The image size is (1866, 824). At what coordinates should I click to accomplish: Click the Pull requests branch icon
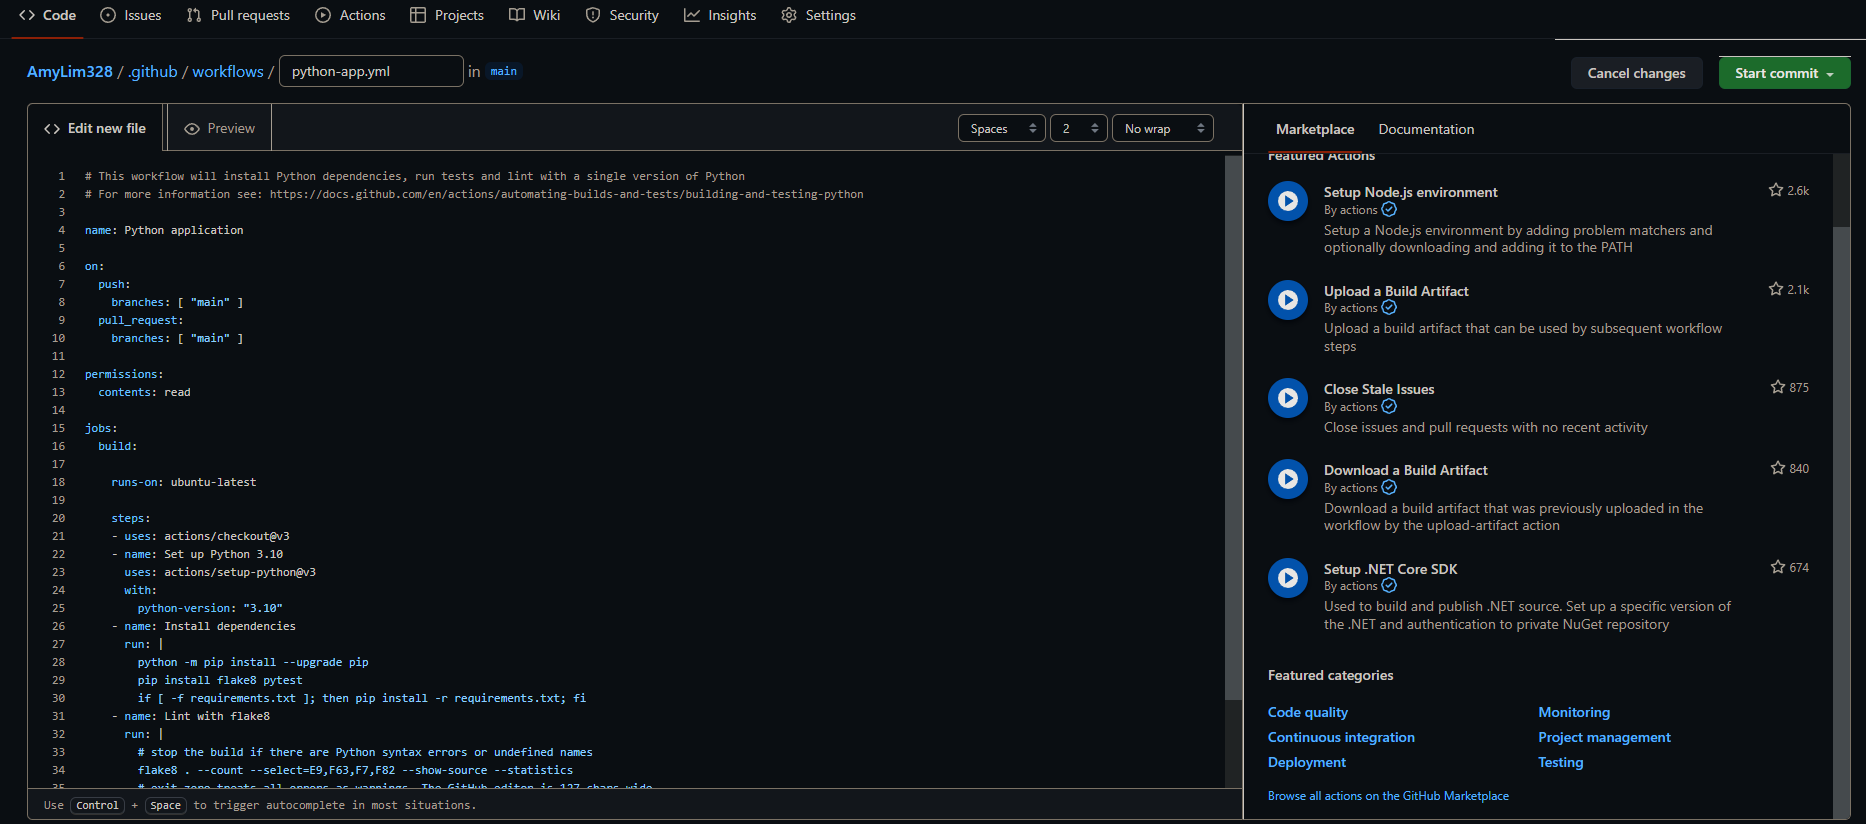pos(194,15)
